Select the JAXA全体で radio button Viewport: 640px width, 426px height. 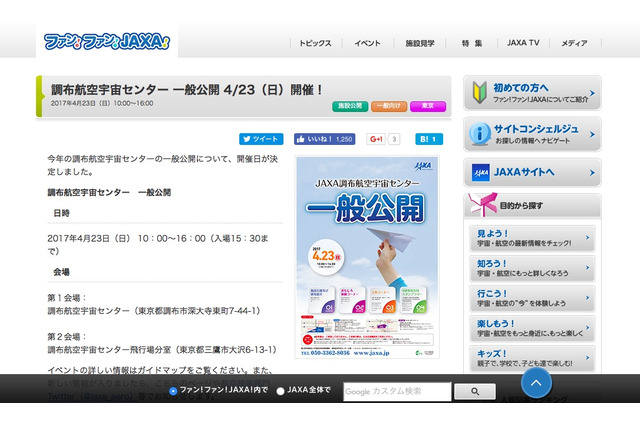tap(280, 391)
